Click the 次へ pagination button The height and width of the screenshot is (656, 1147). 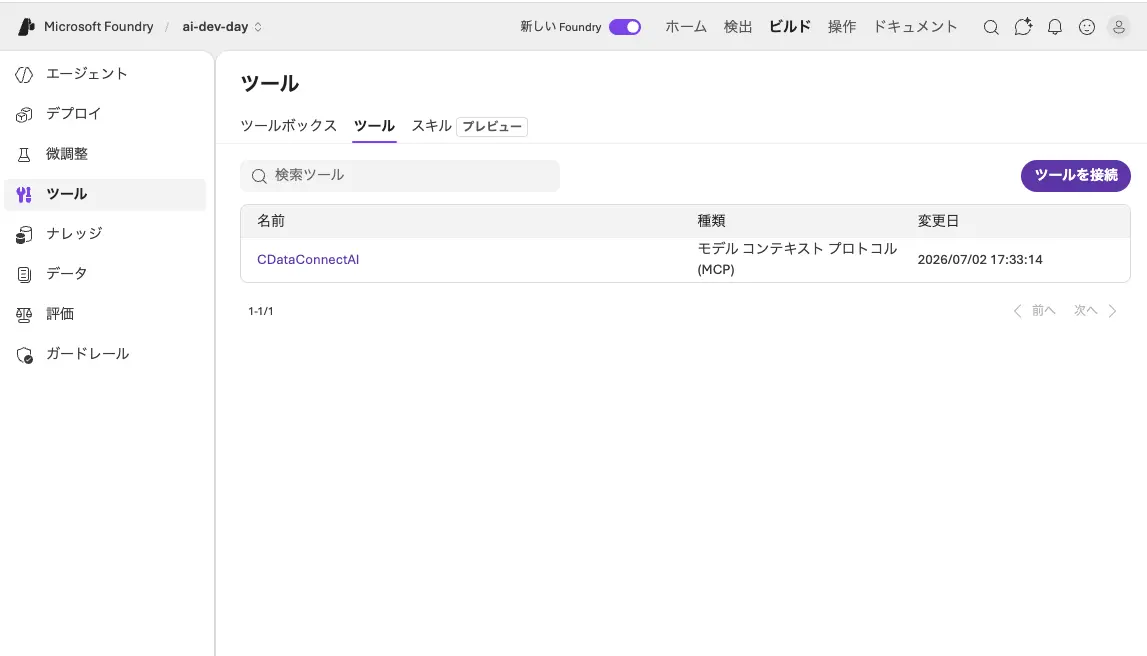[x=1095, y=311]
